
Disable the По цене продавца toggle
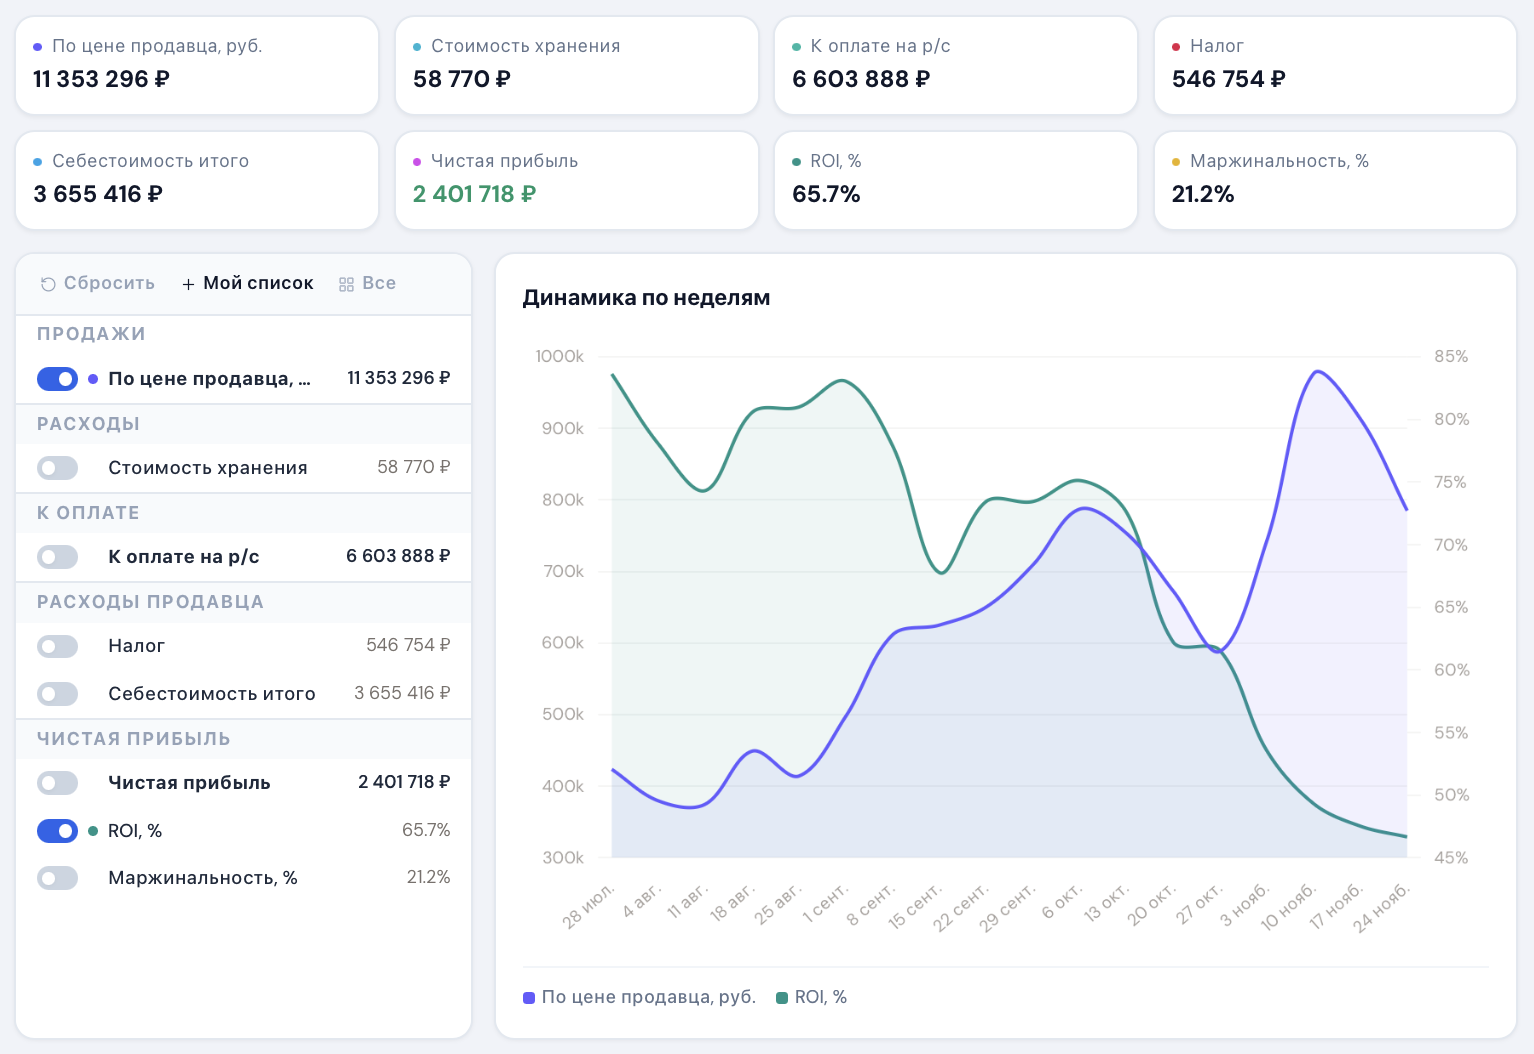57,379
